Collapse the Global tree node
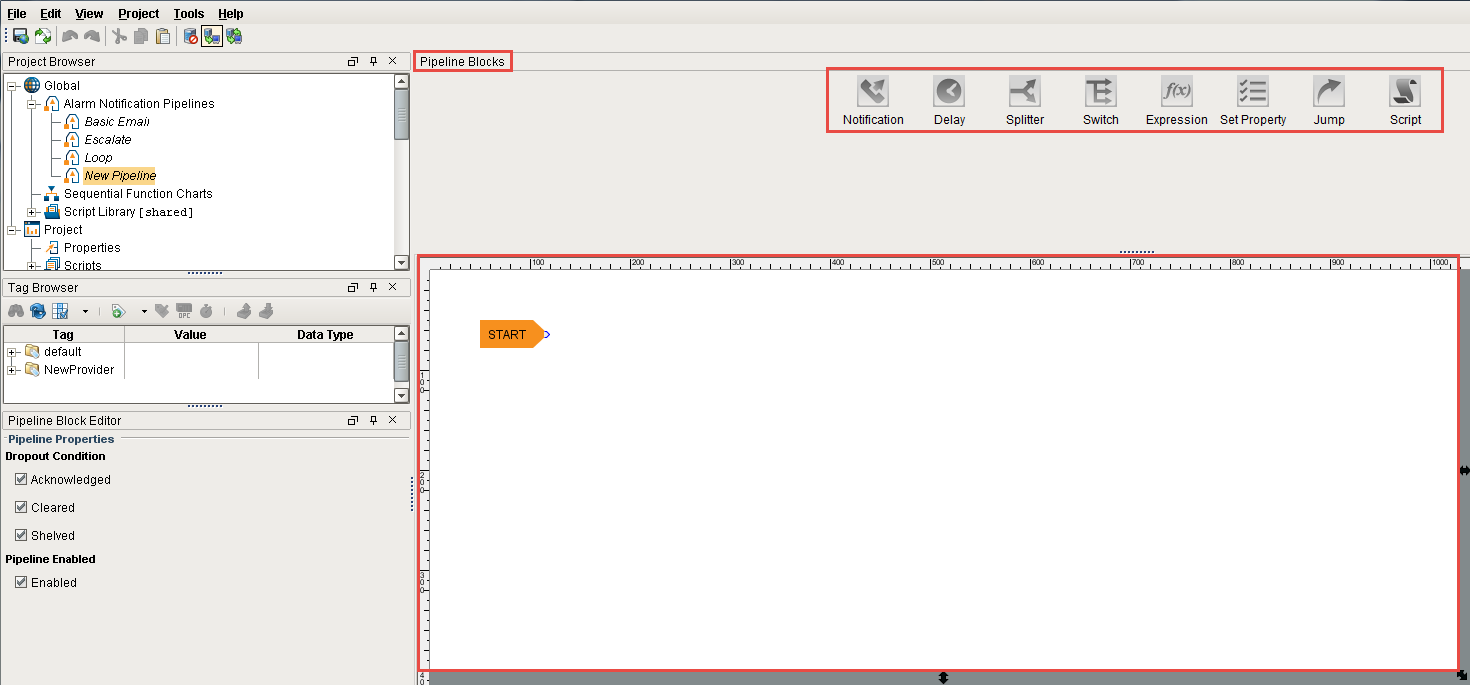This screenshot has width=1470, height=685. (x=9, y=85)
